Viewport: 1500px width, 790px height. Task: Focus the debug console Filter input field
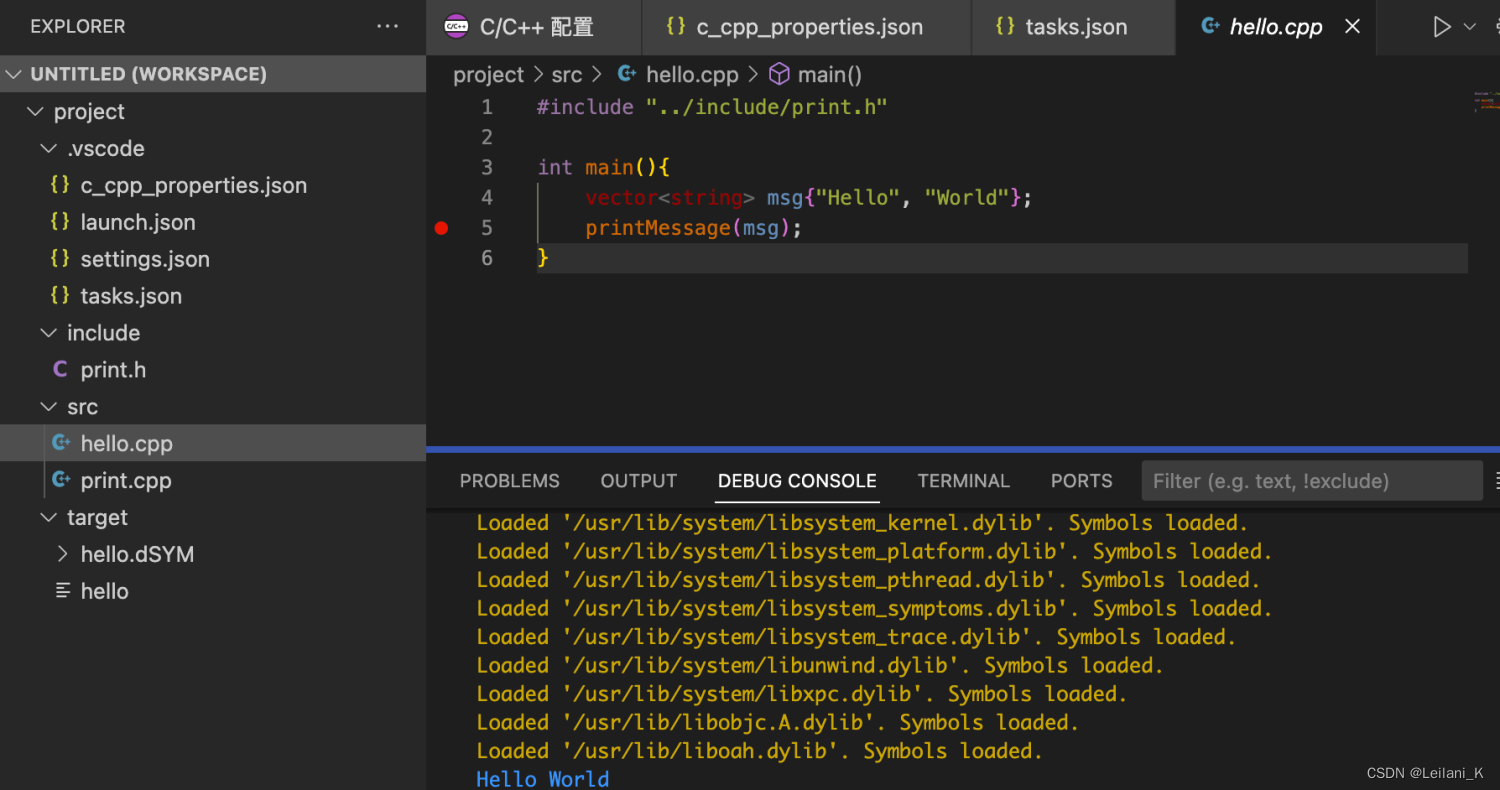1312,481
